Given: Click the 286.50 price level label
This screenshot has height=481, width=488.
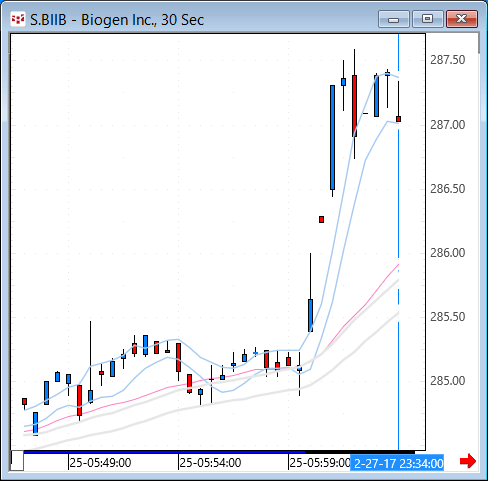Looking at the screenshot, I should (x=447, y=189).
